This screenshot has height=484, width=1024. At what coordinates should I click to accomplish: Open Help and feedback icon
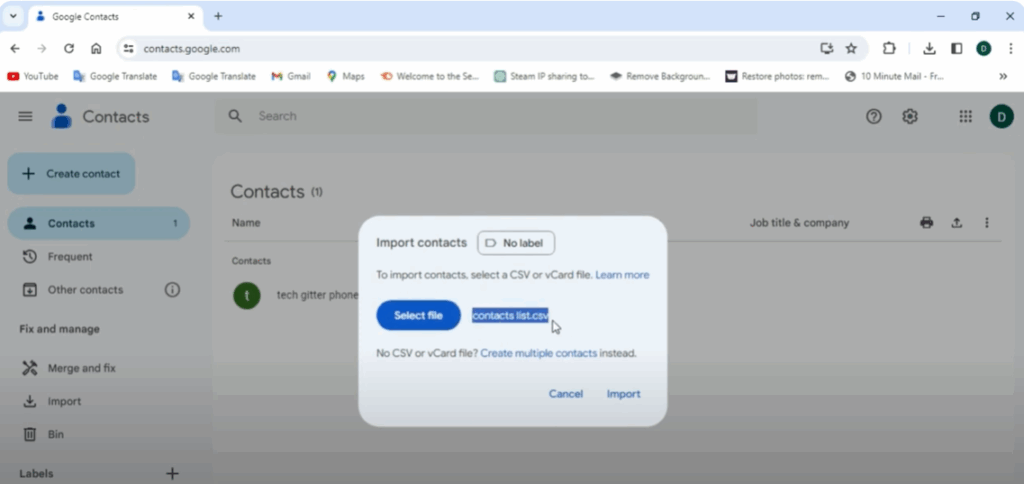click(x=873, y=116)
